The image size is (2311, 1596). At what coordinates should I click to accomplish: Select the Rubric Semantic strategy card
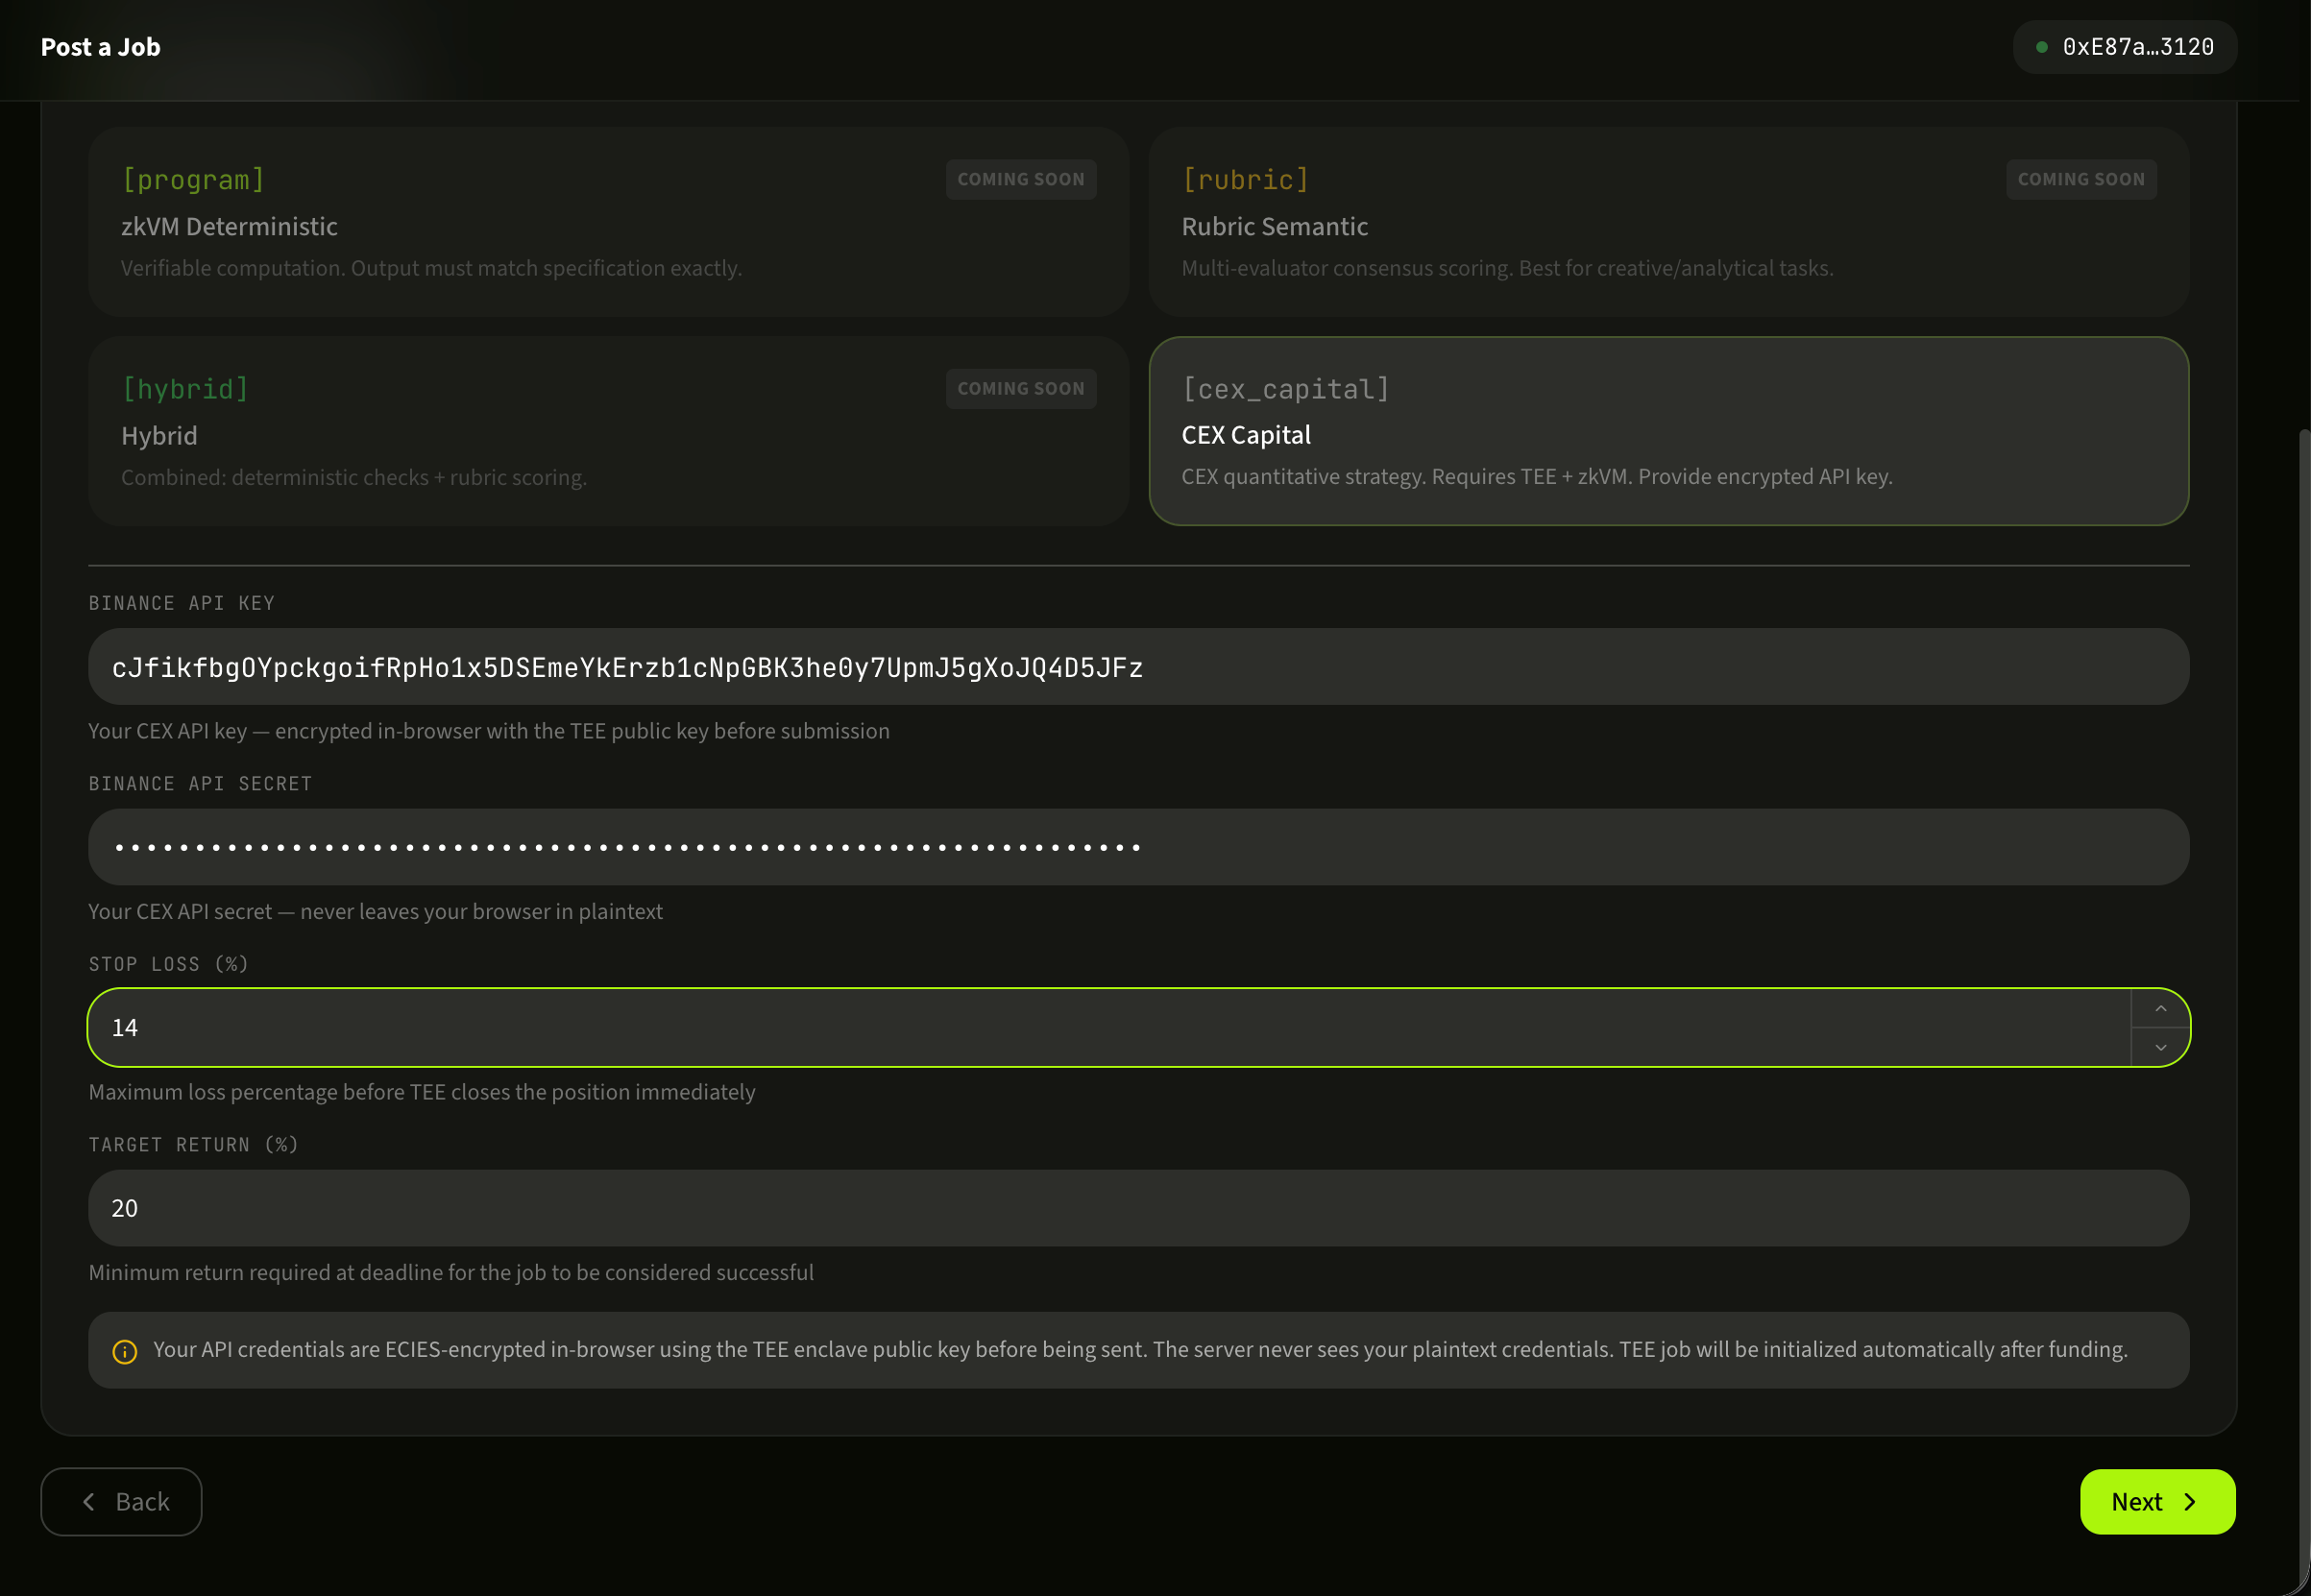[1670, 222]
